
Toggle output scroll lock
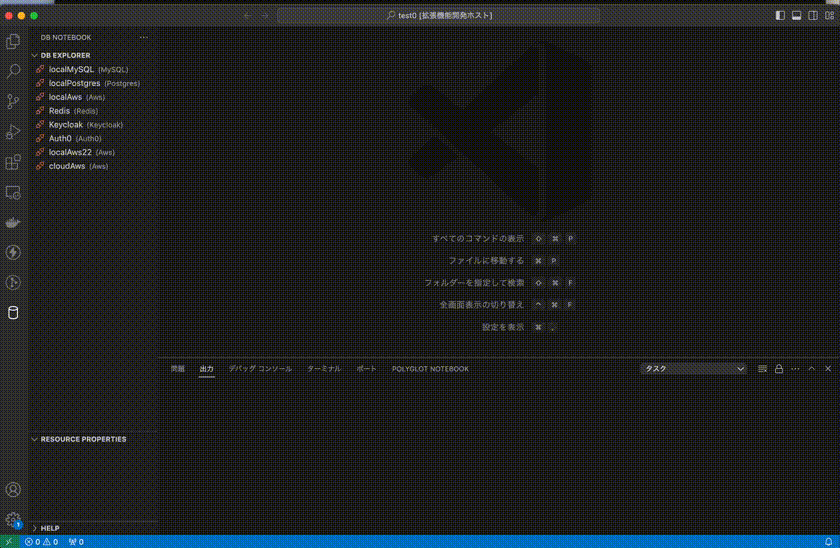click(779, 369)
